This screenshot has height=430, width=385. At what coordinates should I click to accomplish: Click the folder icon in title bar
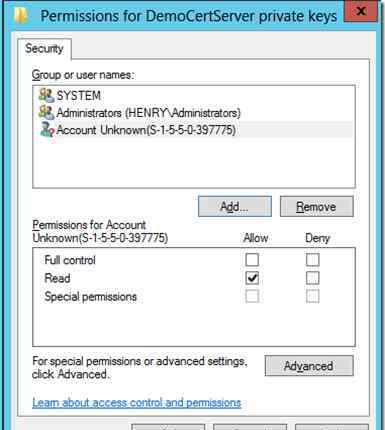coord(21,15)
